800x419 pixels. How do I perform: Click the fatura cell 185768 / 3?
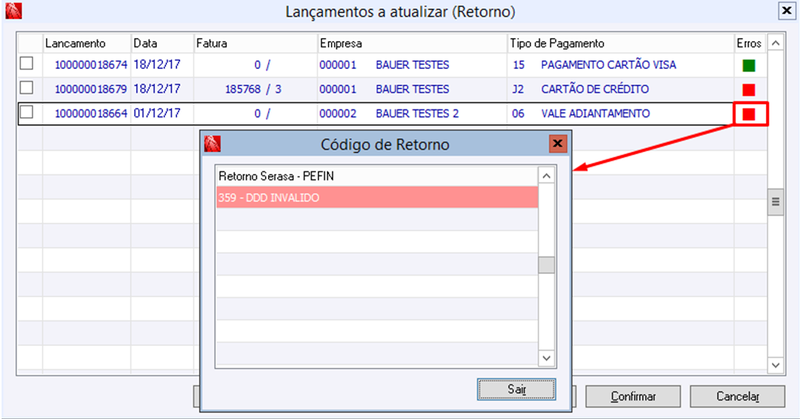tap(253, 89)
